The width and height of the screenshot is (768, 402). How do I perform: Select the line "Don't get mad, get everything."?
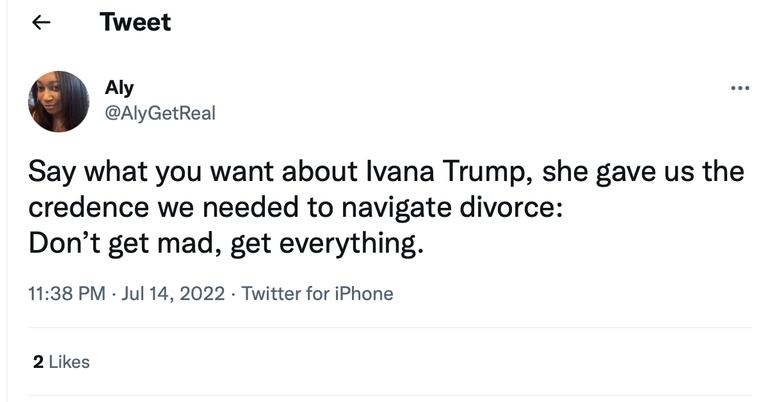225,243
